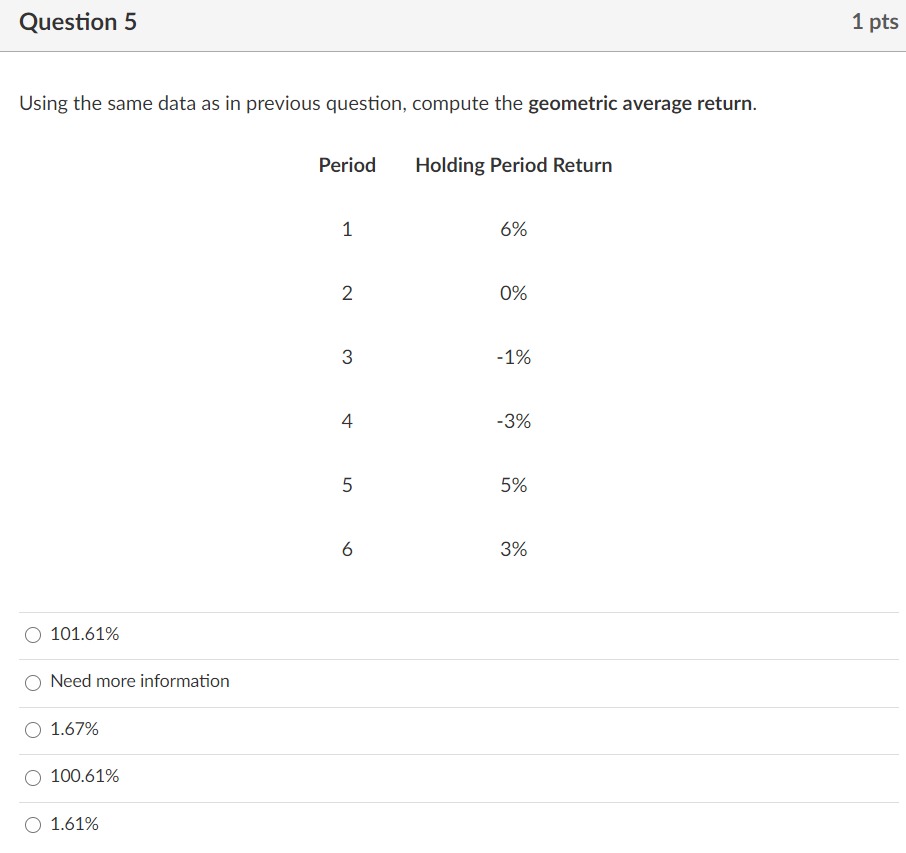Click the Question 5 header text

[79, 21]
